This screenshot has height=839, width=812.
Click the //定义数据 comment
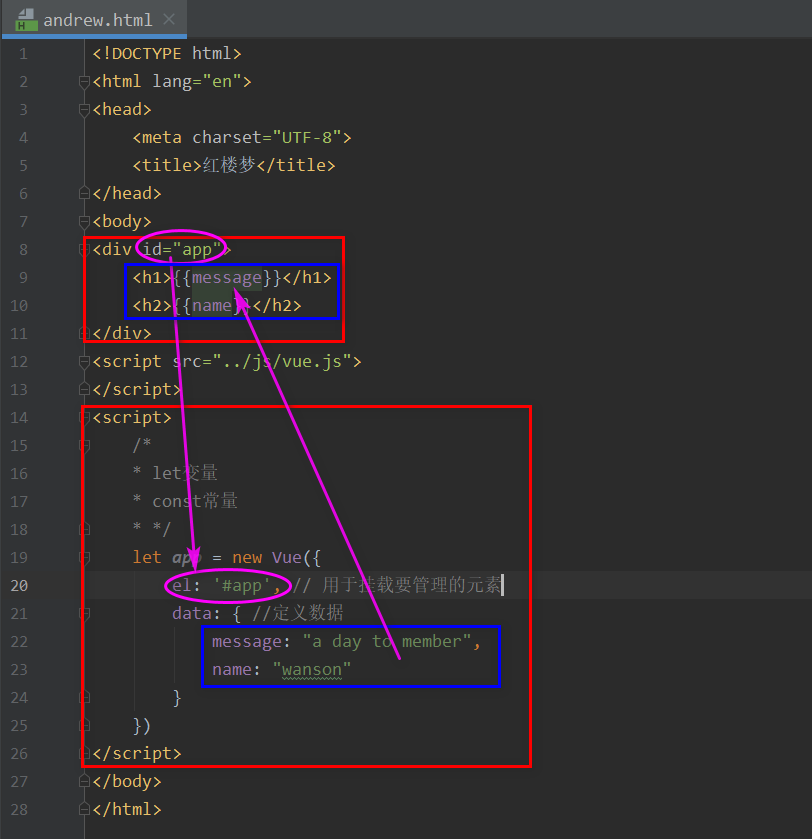(x=297, y=613)
